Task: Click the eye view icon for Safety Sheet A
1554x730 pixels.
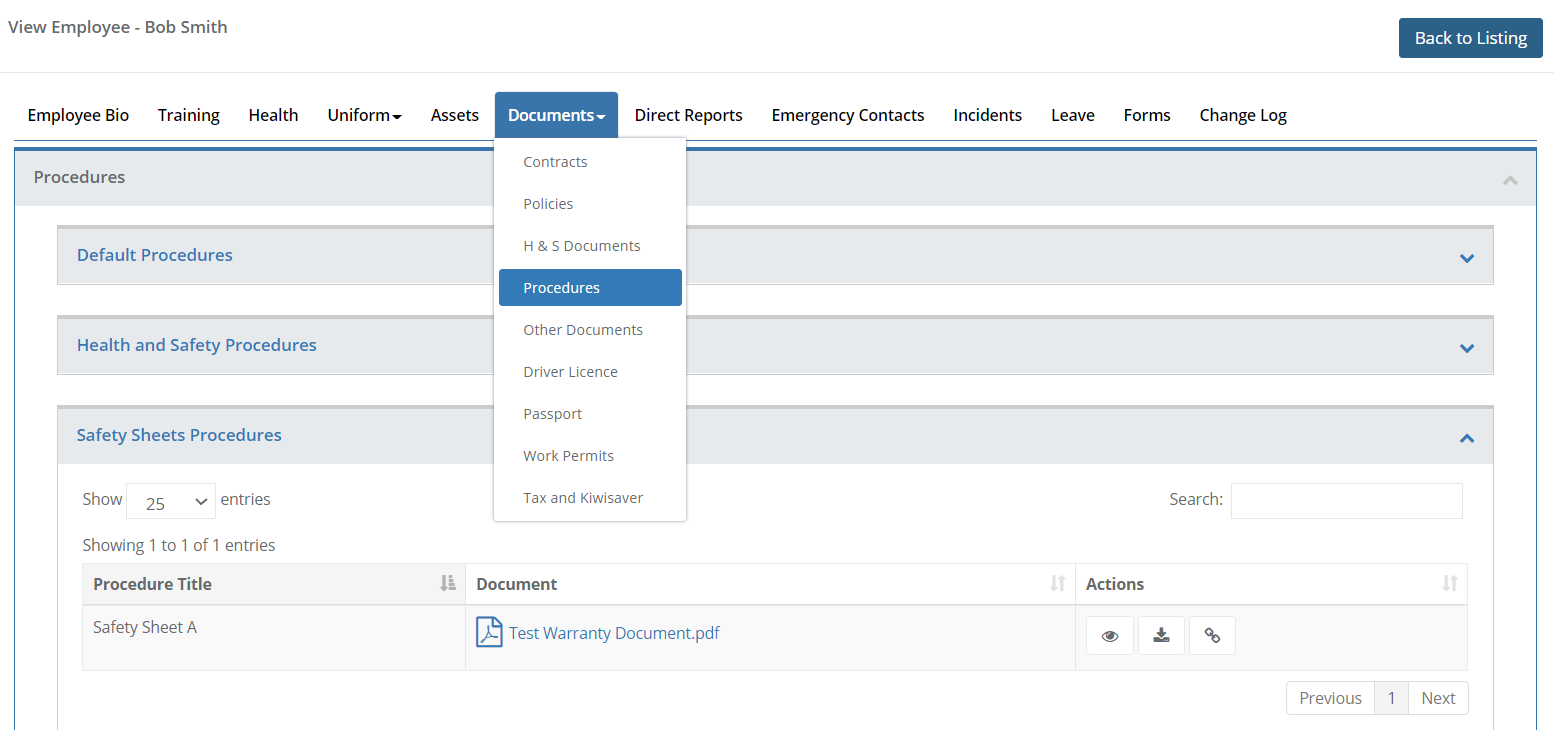Action: point(1110,636)
